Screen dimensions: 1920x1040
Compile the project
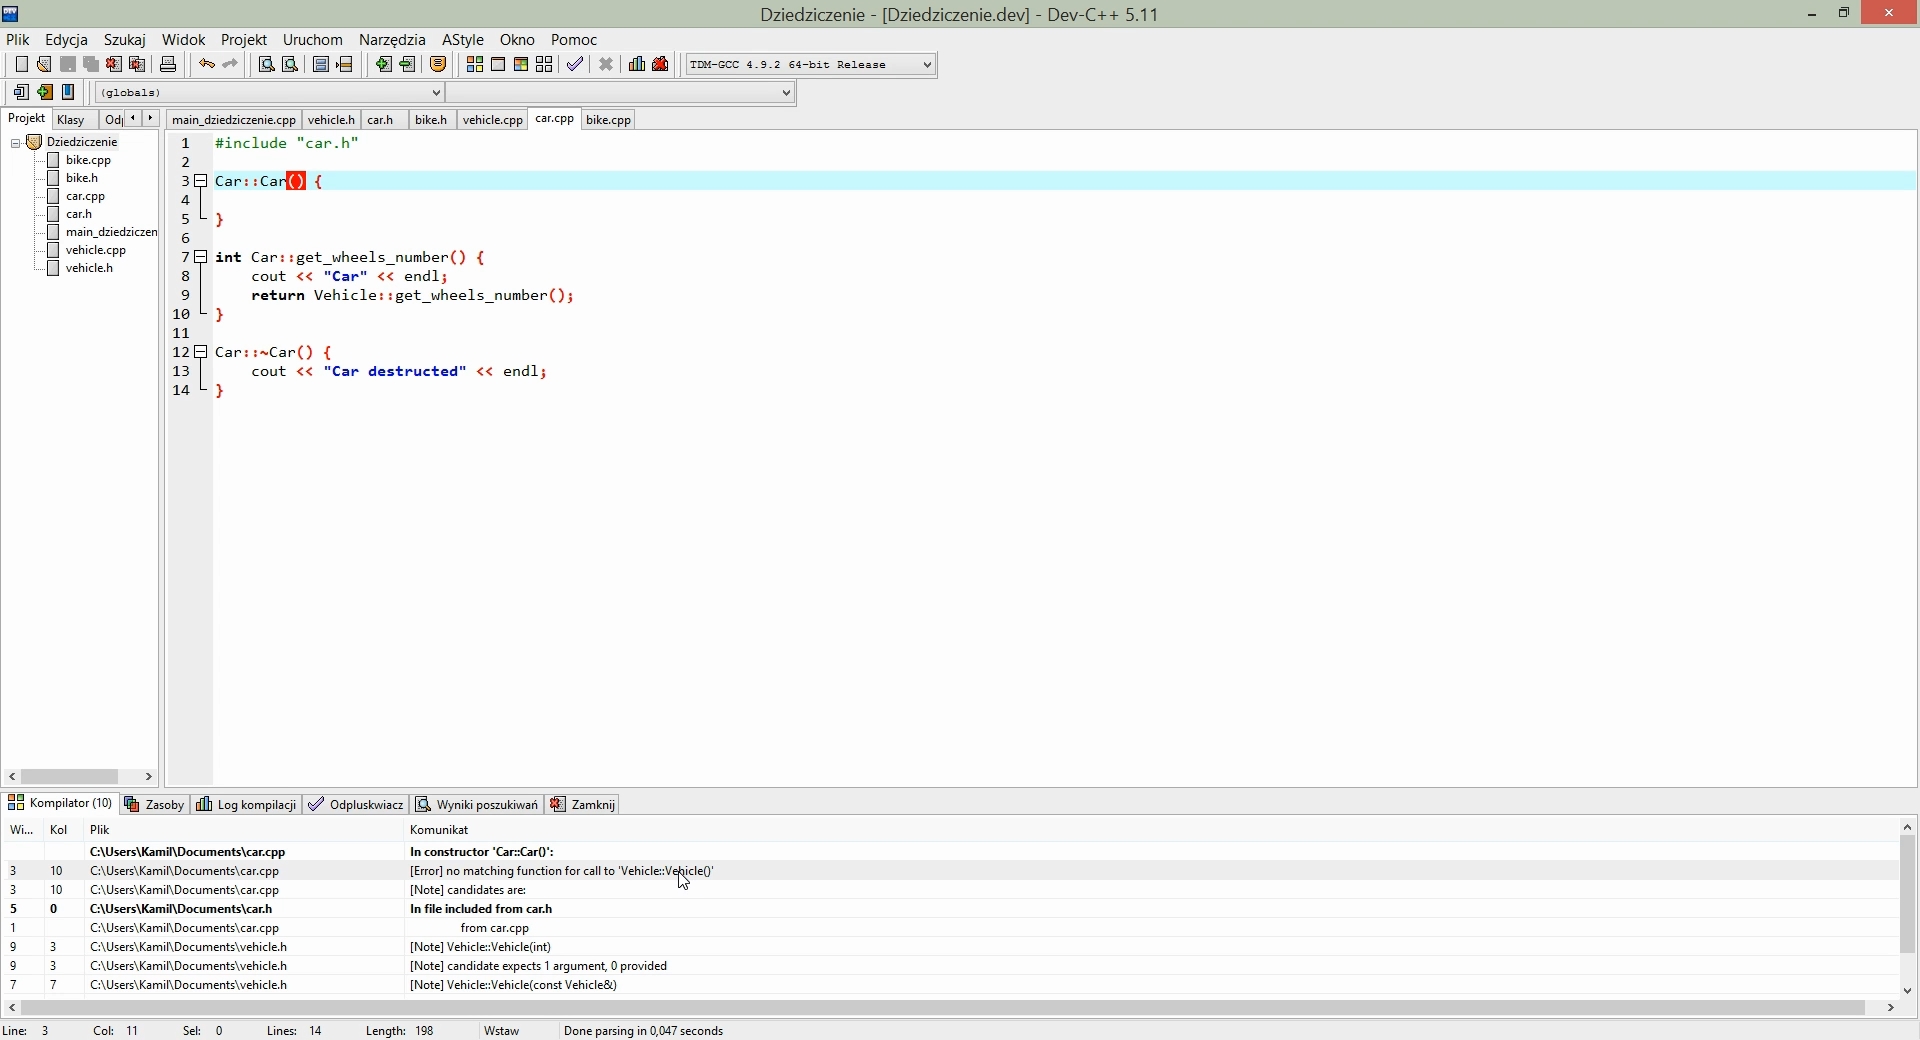(475, 64)
